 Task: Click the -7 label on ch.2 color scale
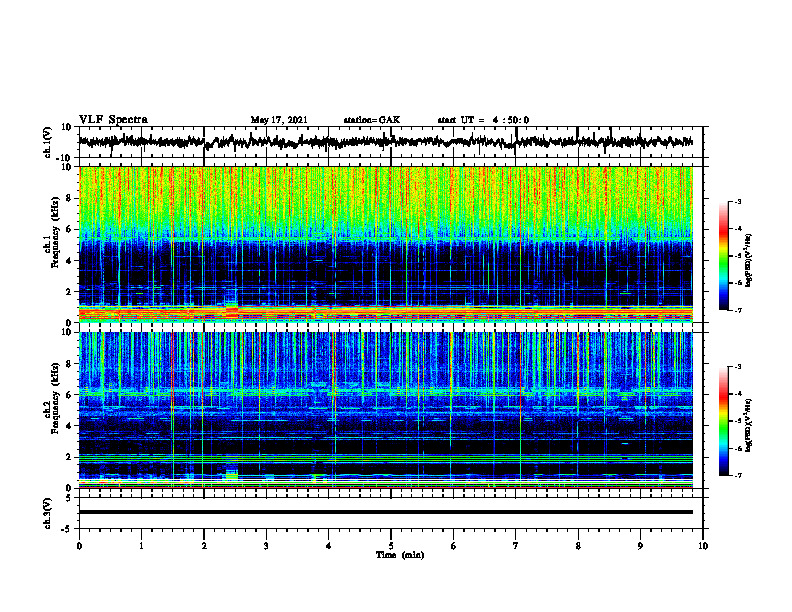point(738,475)
